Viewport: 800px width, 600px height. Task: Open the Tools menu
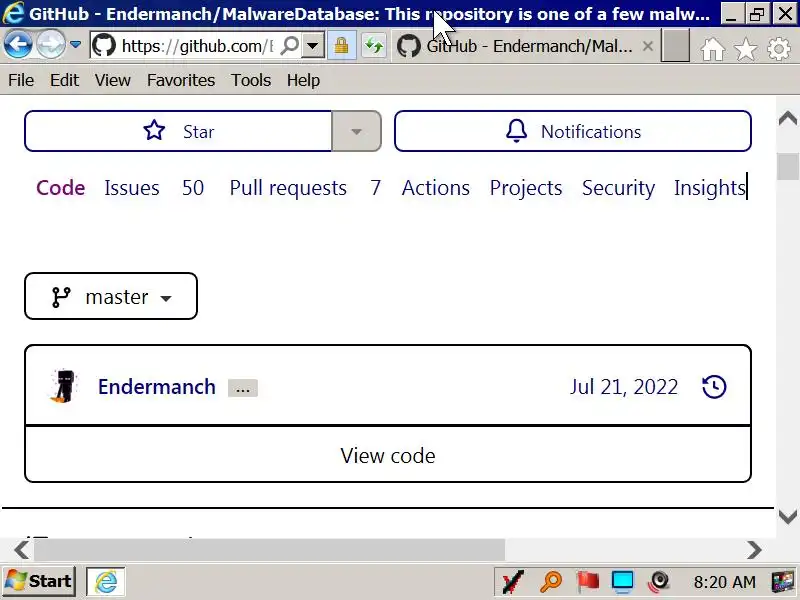pos(251,80)
